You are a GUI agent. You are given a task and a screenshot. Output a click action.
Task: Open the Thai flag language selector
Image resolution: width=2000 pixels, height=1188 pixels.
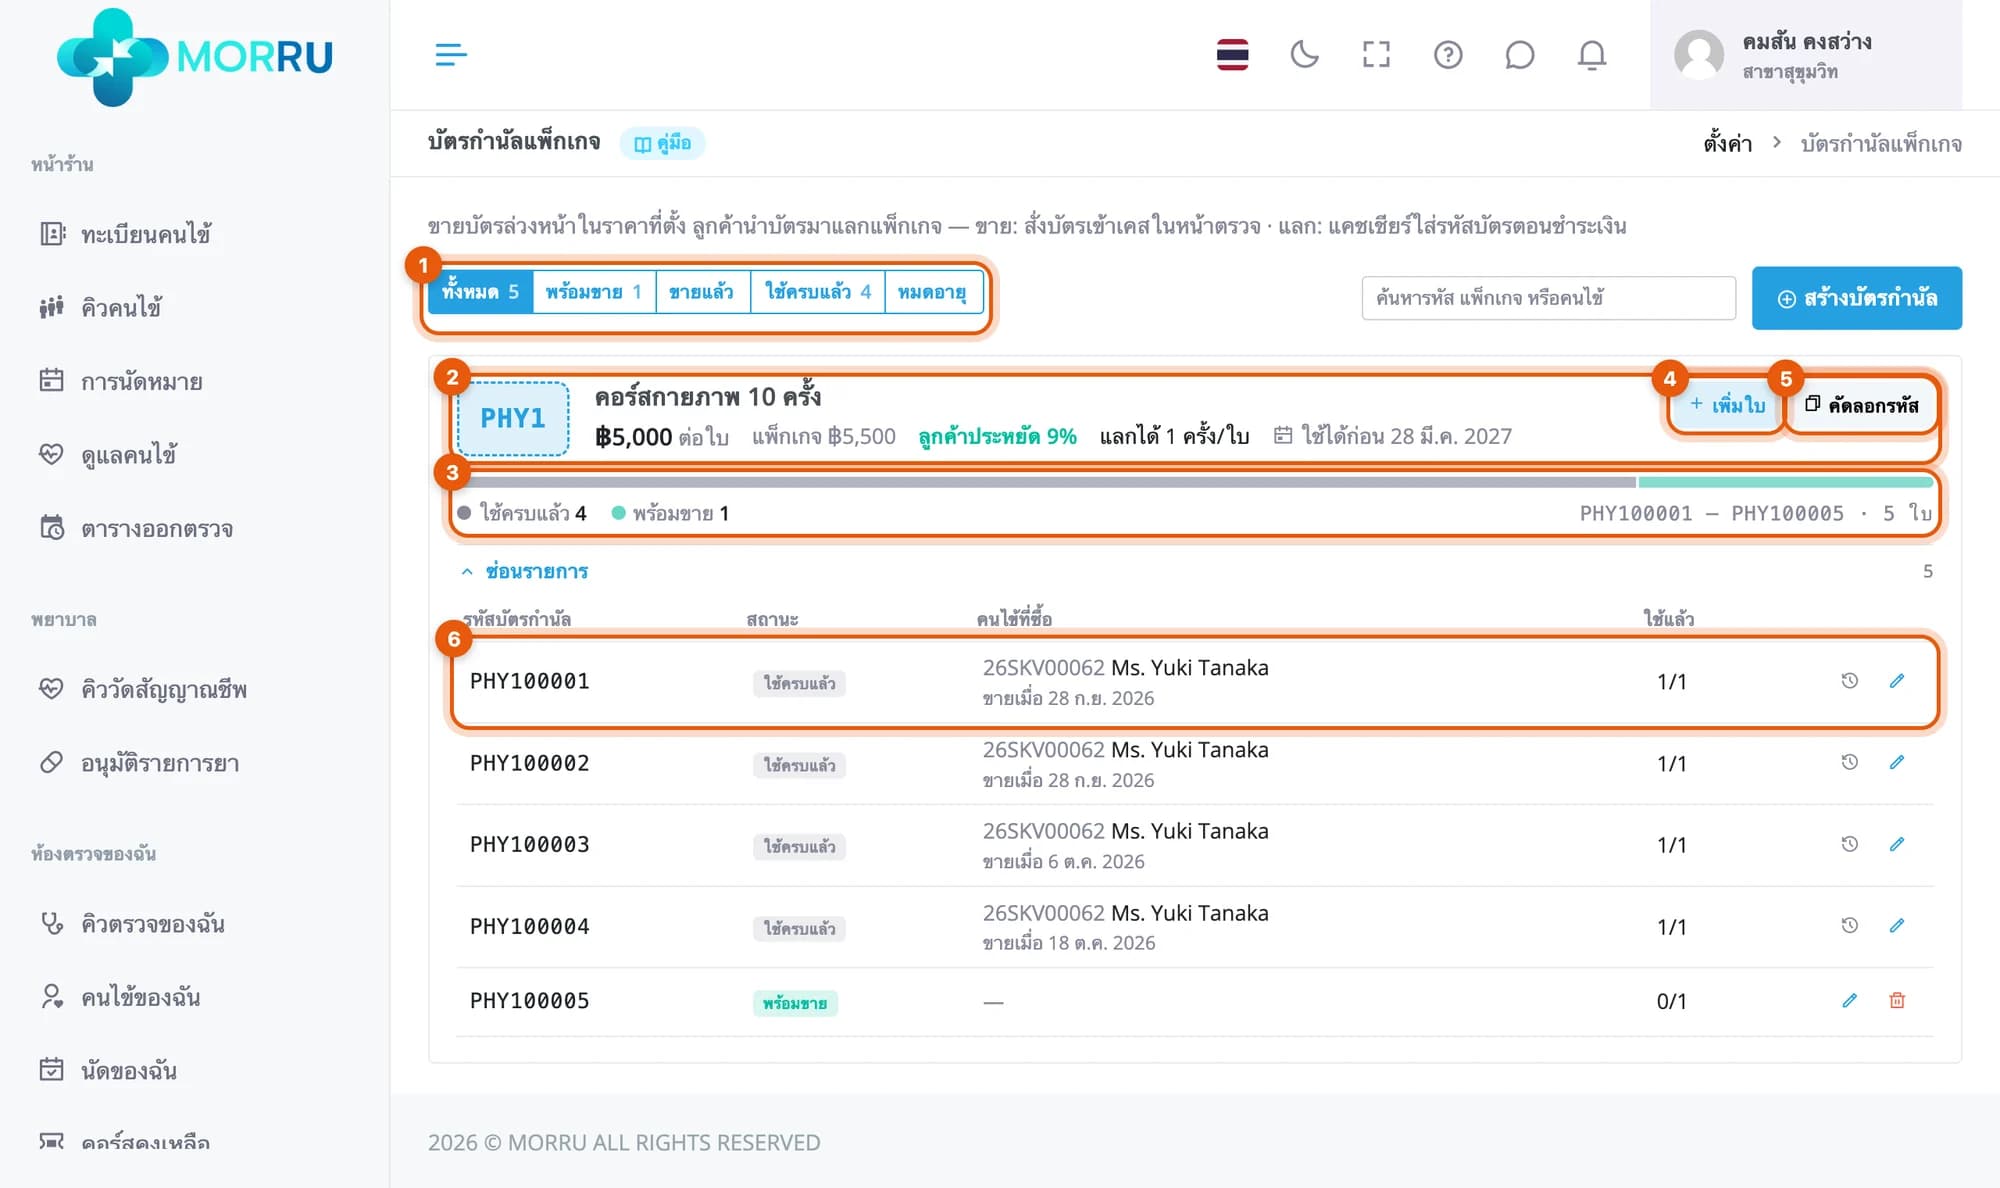1232,55
